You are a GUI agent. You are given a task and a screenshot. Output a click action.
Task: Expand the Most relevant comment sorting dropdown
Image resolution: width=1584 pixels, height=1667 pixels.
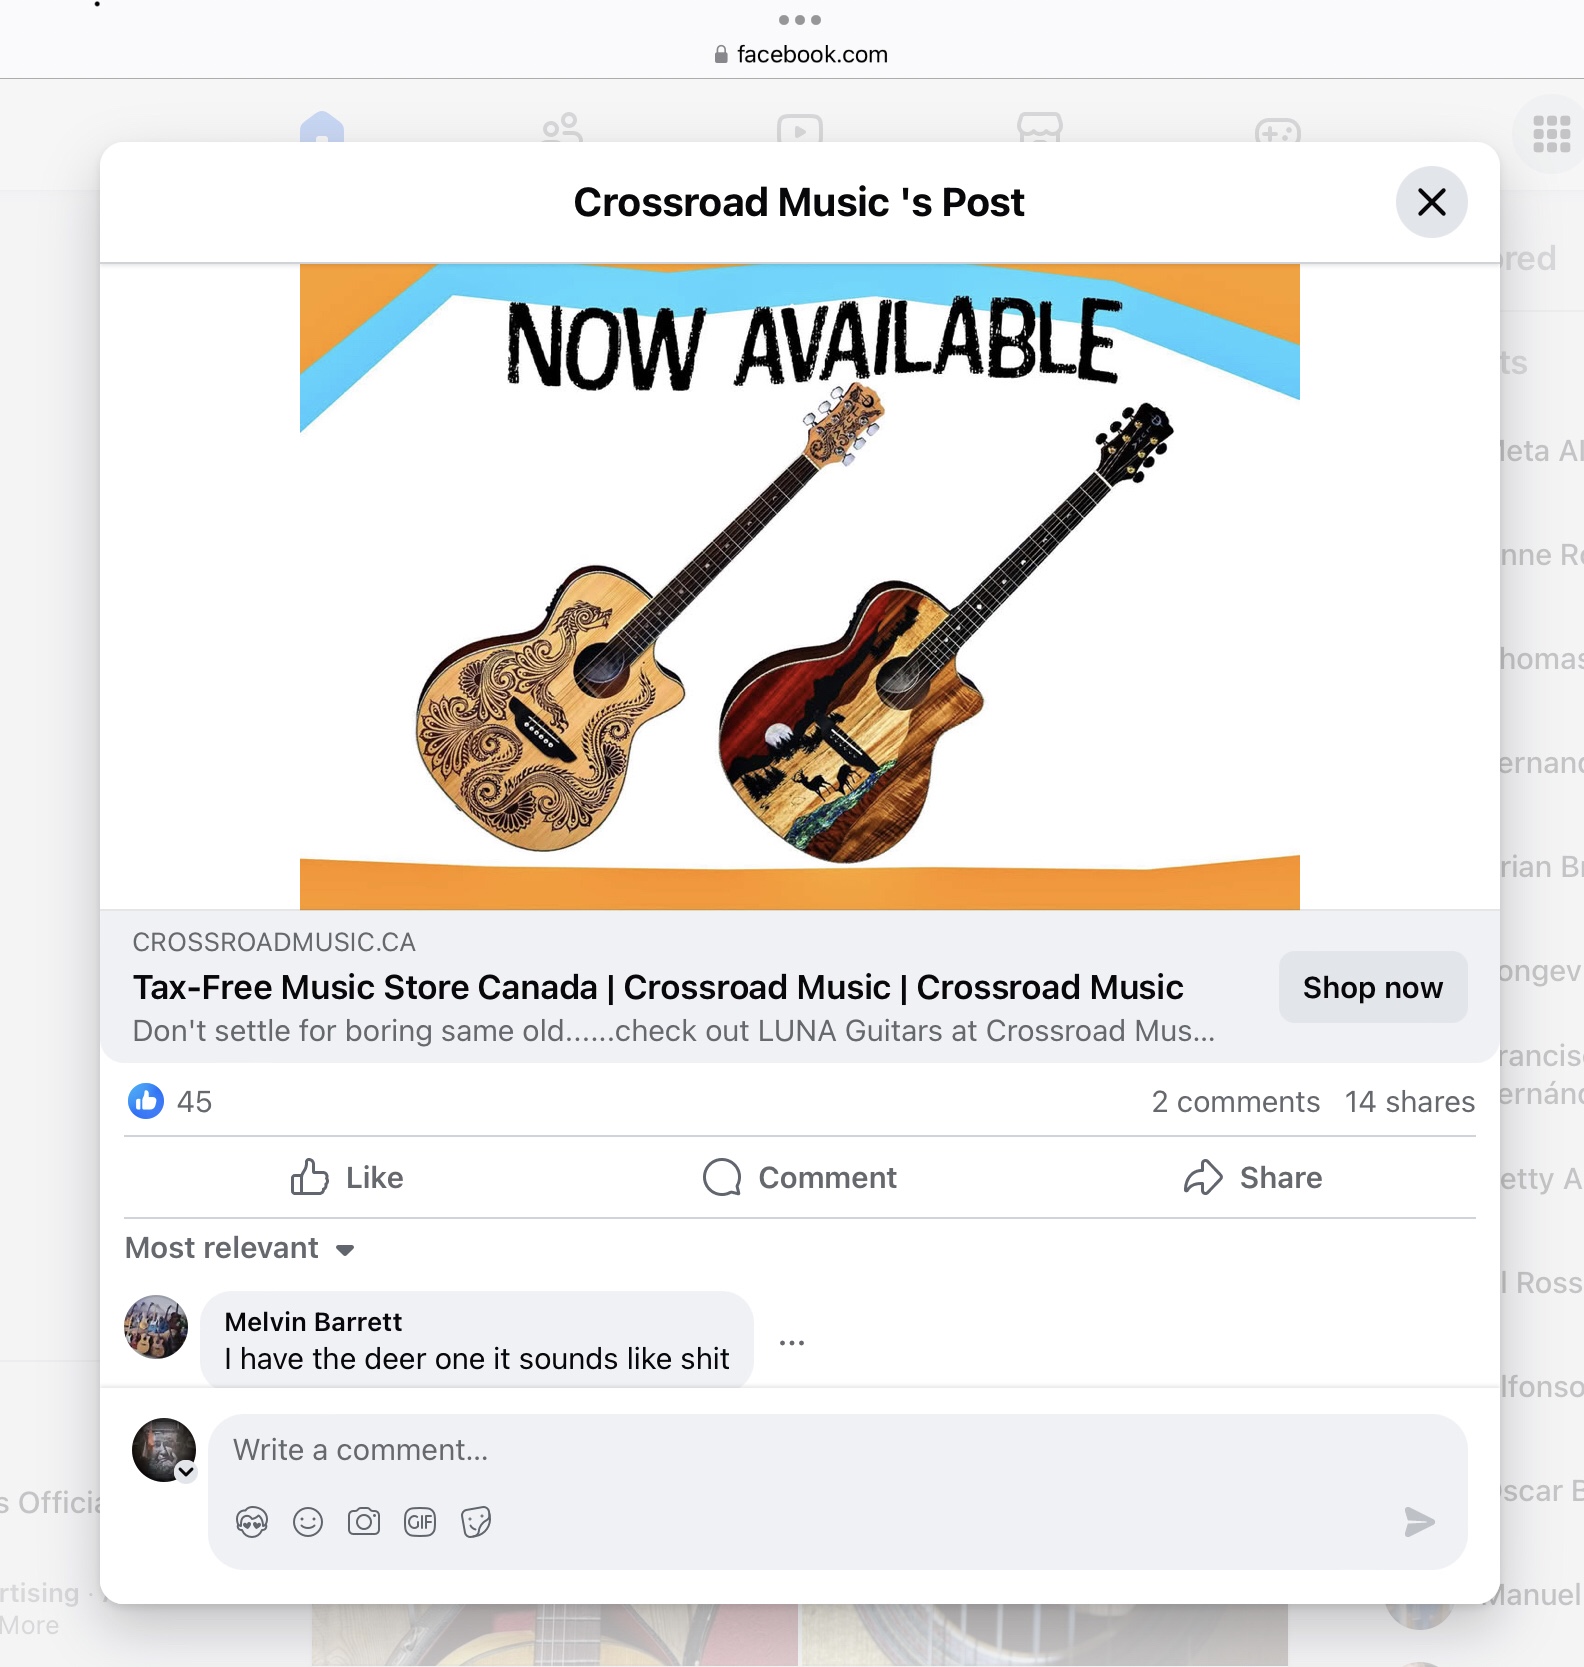tap(240, 1248)
